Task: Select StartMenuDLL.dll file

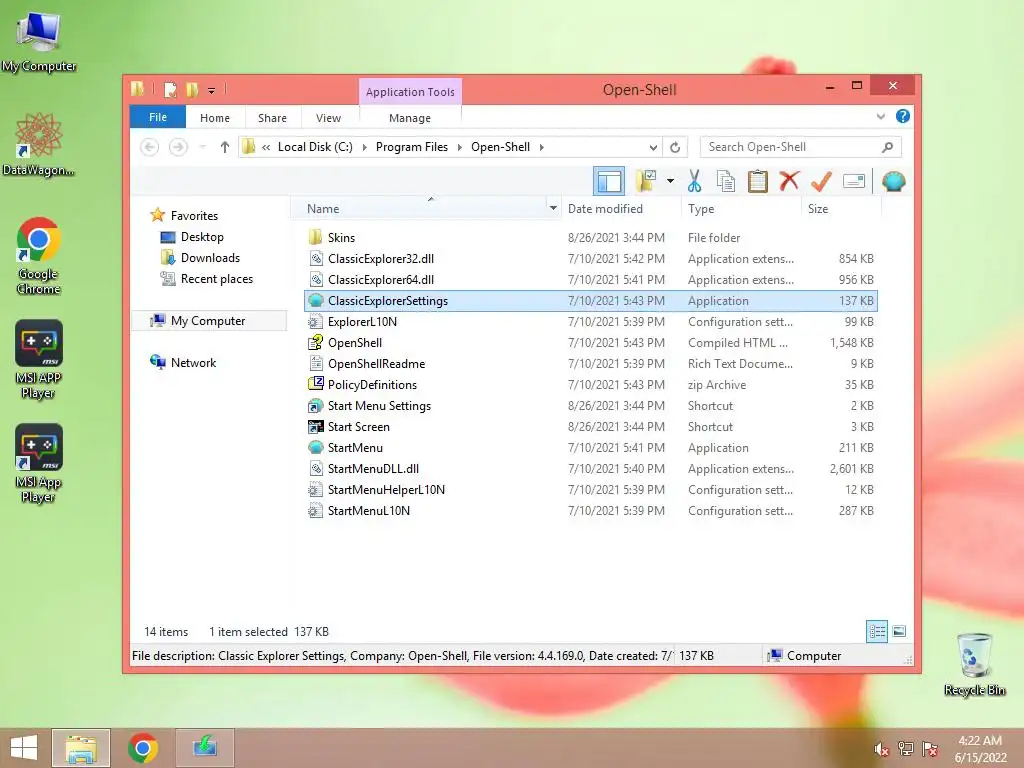Action: point(590,468)
